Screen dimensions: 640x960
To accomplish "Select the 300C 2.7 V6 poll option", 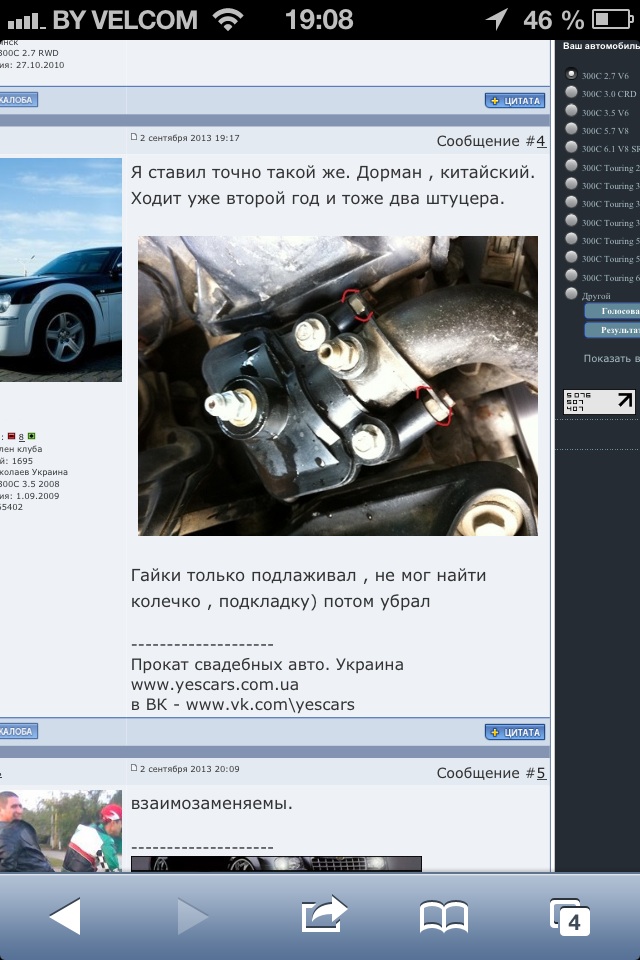I will (x=571, y=74).
